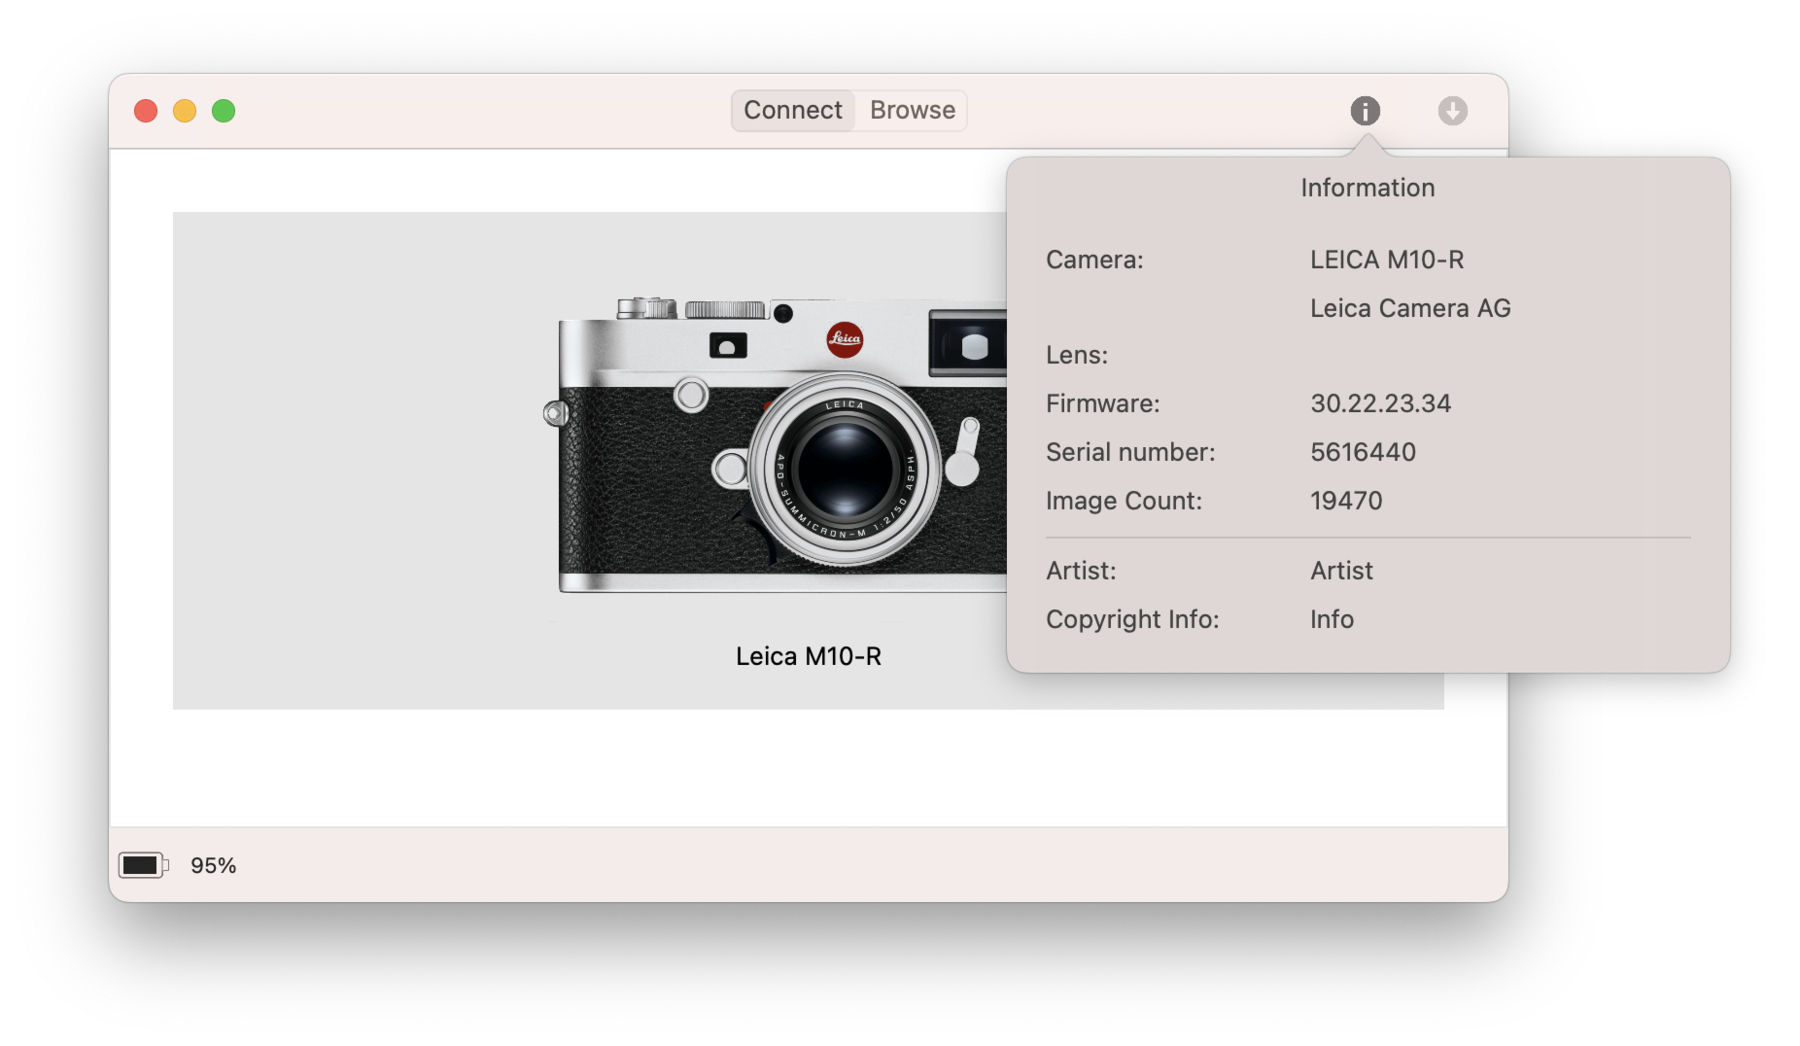Viewport: 1800px width, 1046px height.
Task: Click the battery indicator in the status bar
Action: click(x=143, y=864)
